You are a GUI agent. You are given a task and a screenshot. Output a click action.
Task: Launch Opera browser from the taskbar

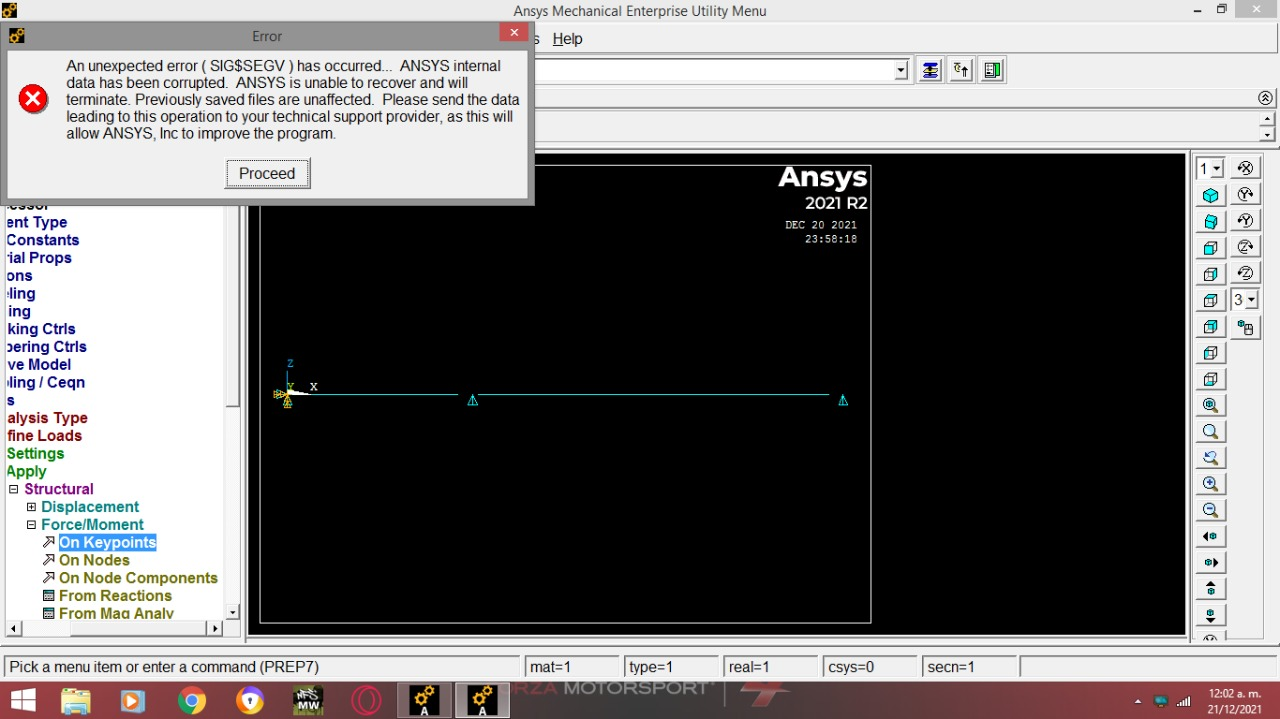pos(365,701)
